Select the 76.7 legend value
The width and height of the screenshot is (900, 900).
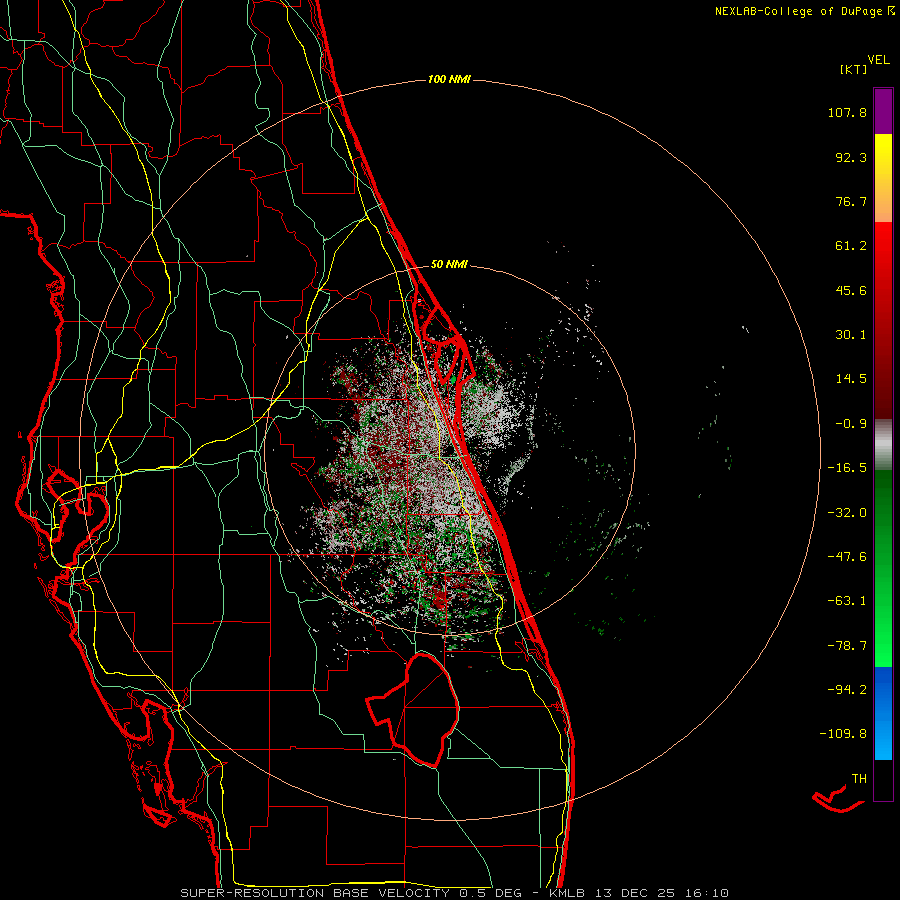851,201
